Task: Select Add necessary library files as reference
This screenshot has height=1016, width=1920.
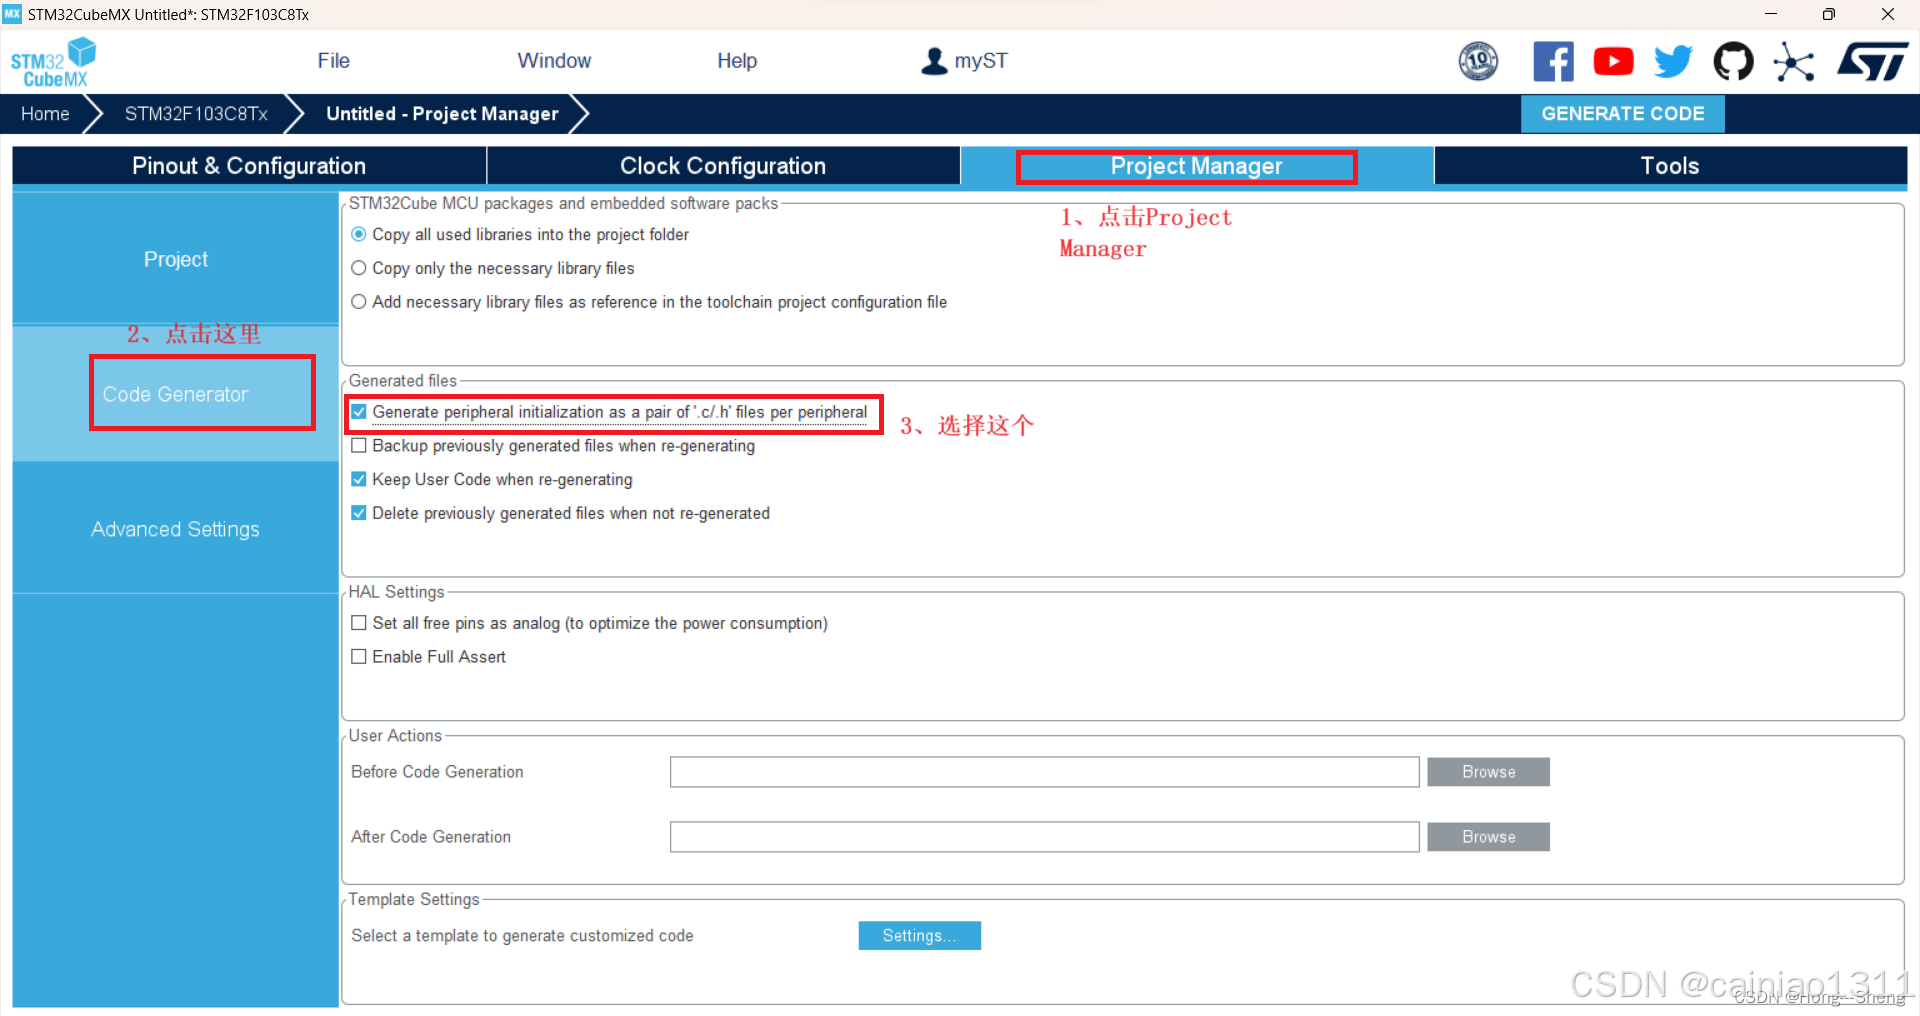Action: (x=359, y=302)
